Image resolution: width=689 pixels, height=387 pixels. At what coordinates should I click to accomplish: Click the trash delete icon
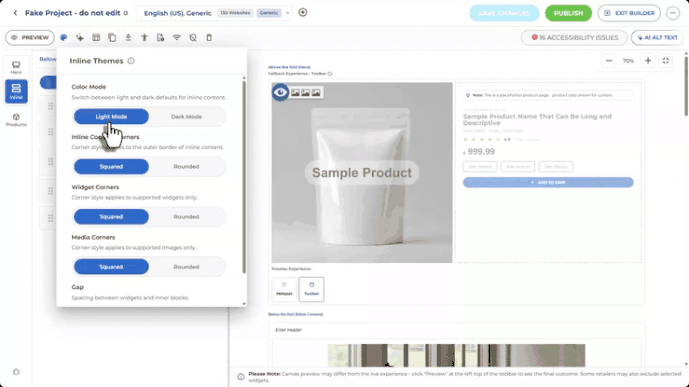(209, 38)
